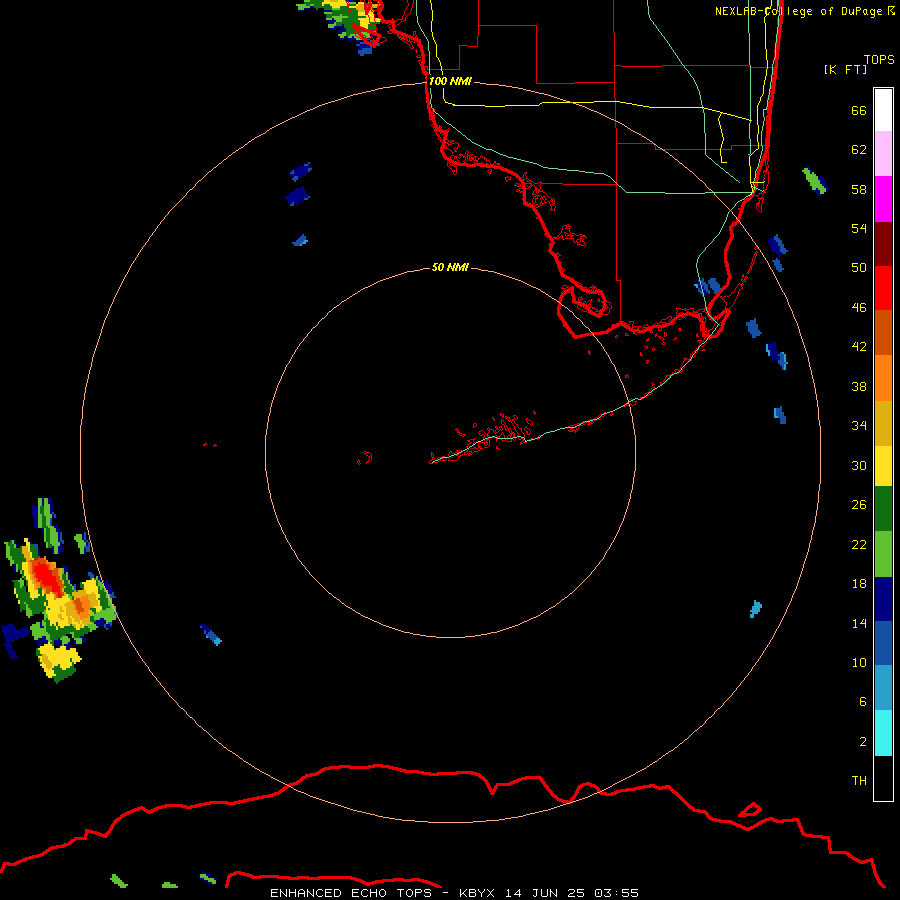Select the magenta legend color band
This screenshot has width=900, height=900.
point(883,199)
